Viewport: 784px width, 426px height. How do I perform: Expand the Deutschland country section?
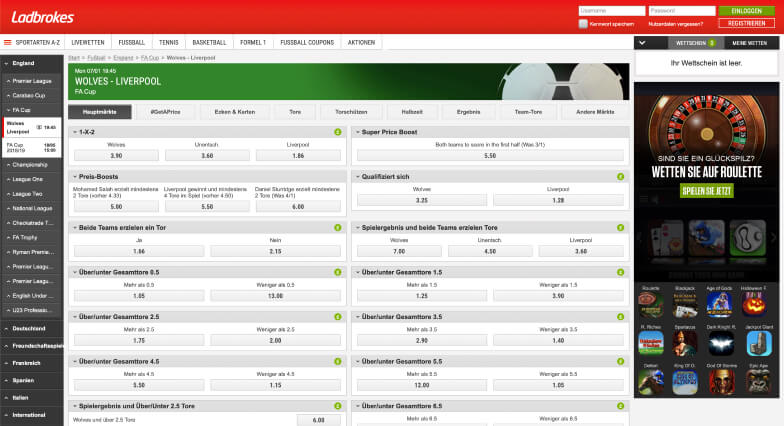coord(32,328)
